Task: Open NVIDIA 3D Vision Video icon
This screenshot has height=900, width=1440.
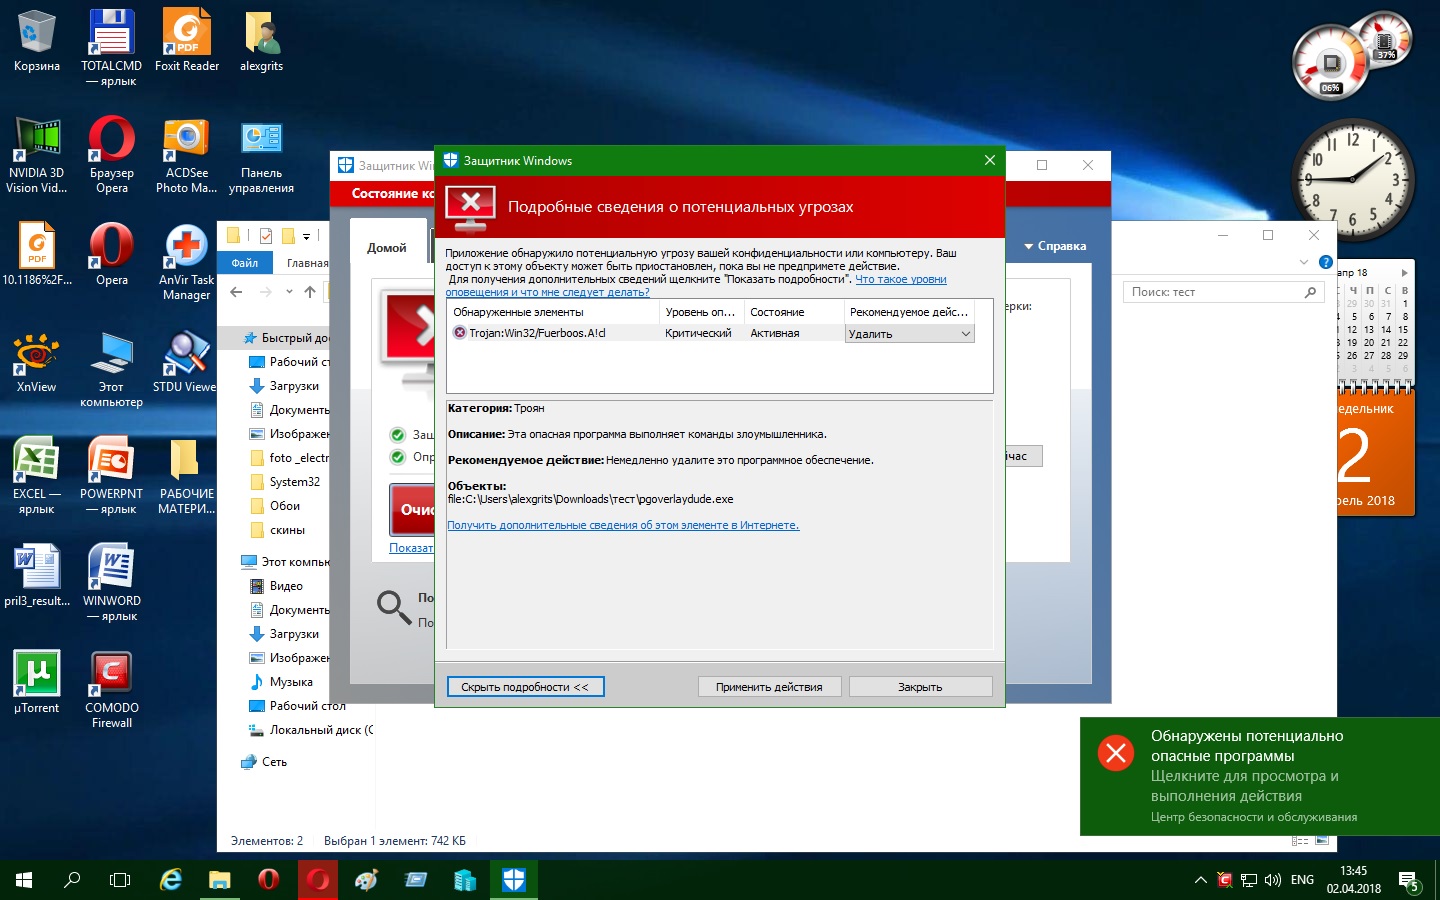Action: tap(36, 155)
